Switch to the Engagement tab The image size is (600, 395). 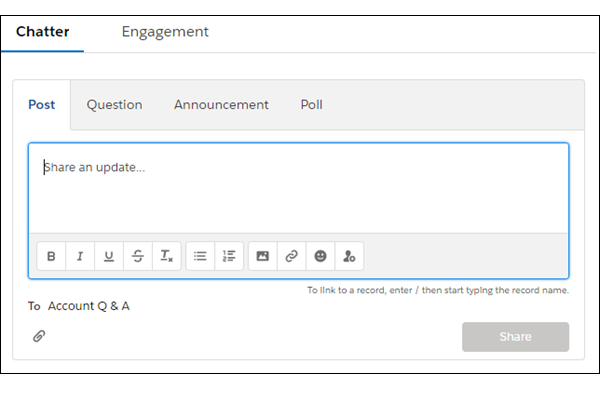[165, 31]
